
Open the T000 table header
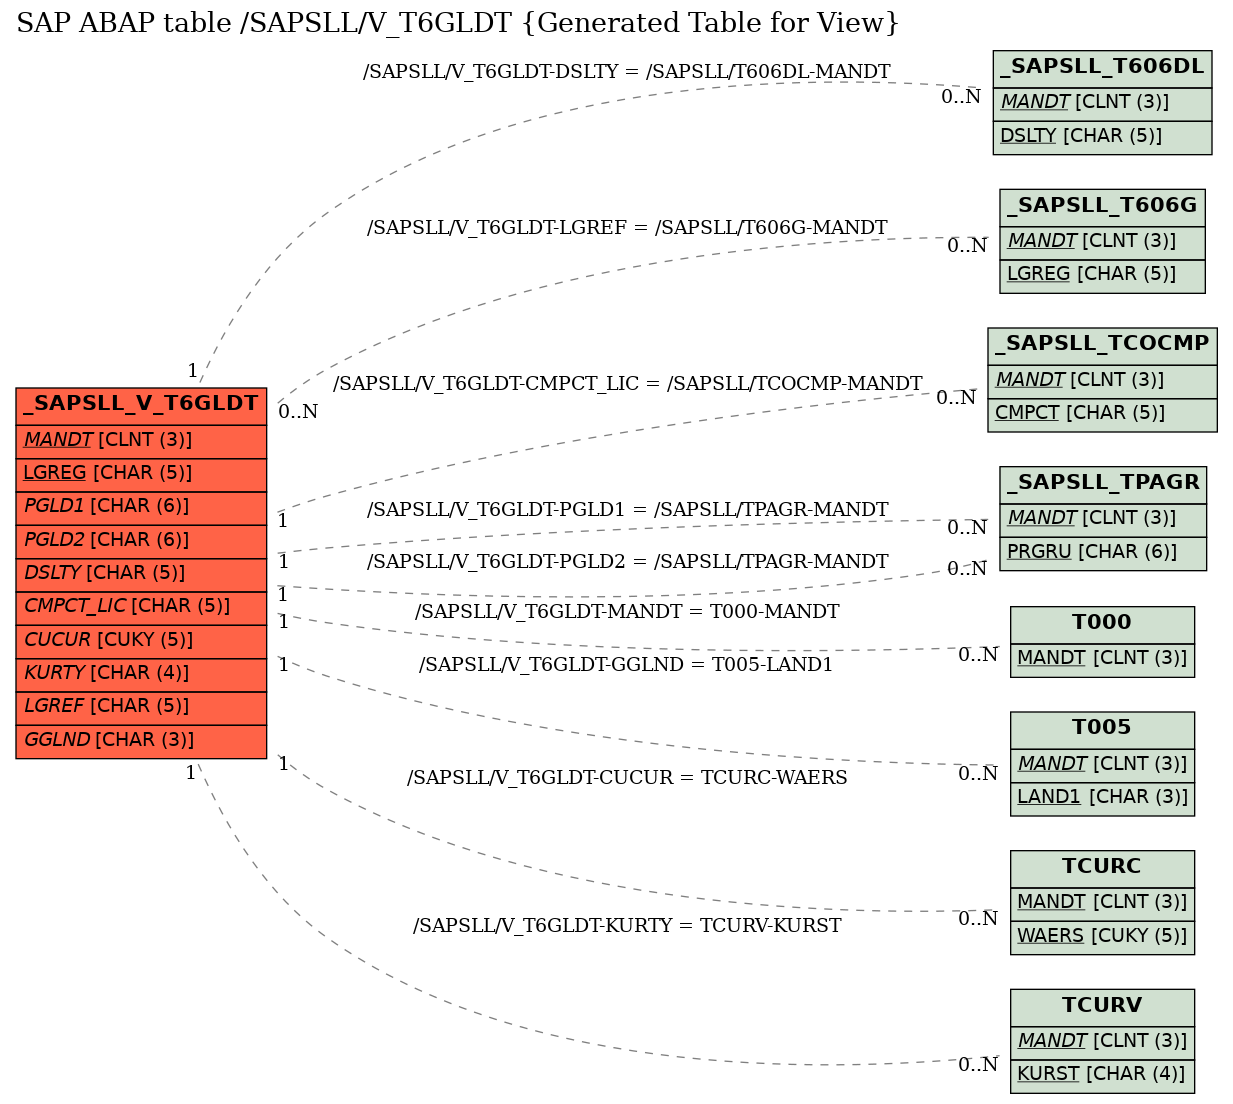coord(1102,624)
